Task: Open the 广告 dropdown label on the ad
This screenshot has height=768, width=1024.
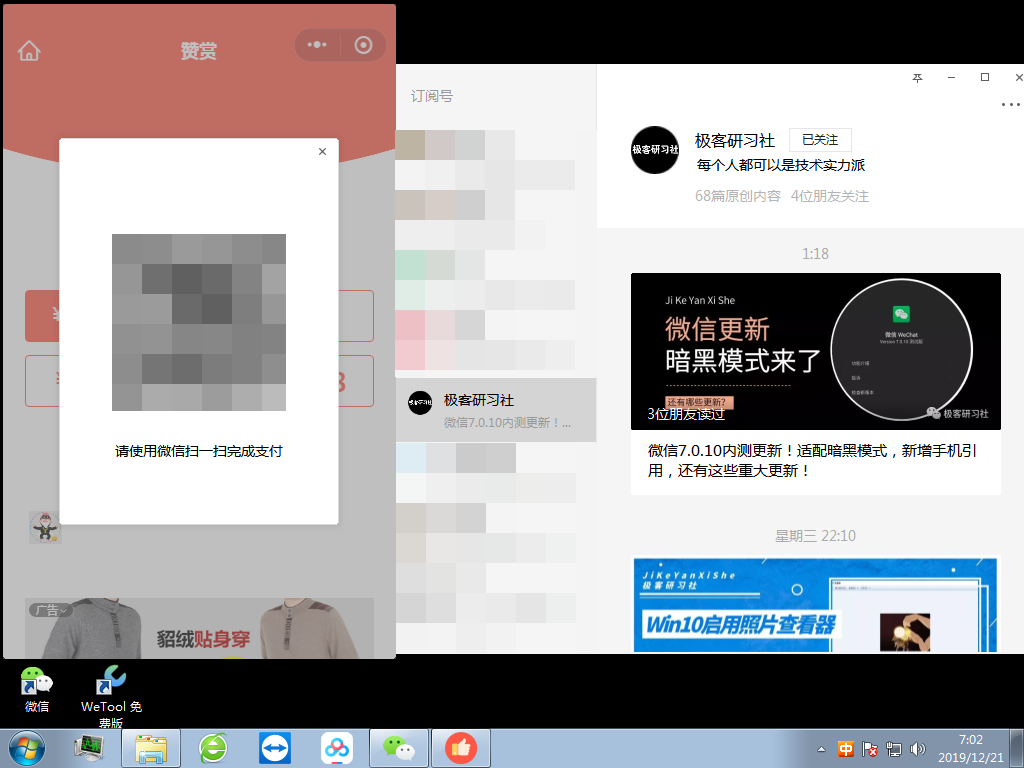Action: click(x=50, y=610)
